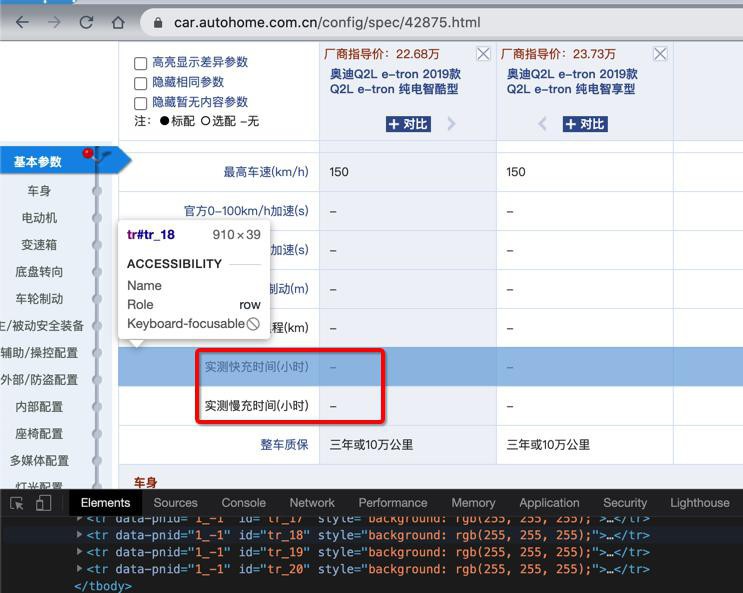Screen dimensions: 743x593
Task: Jump to 变速箱 section
Action: pyautogui.click(x=39, y=245)
